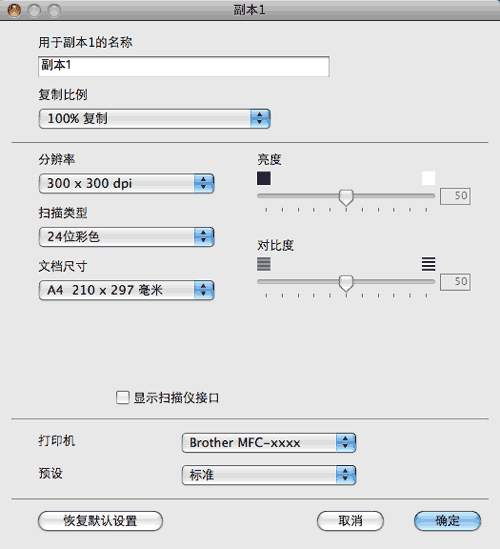
Task: Open the 复制比例 100% 复制 dropdown
Action: pos(154,119)
